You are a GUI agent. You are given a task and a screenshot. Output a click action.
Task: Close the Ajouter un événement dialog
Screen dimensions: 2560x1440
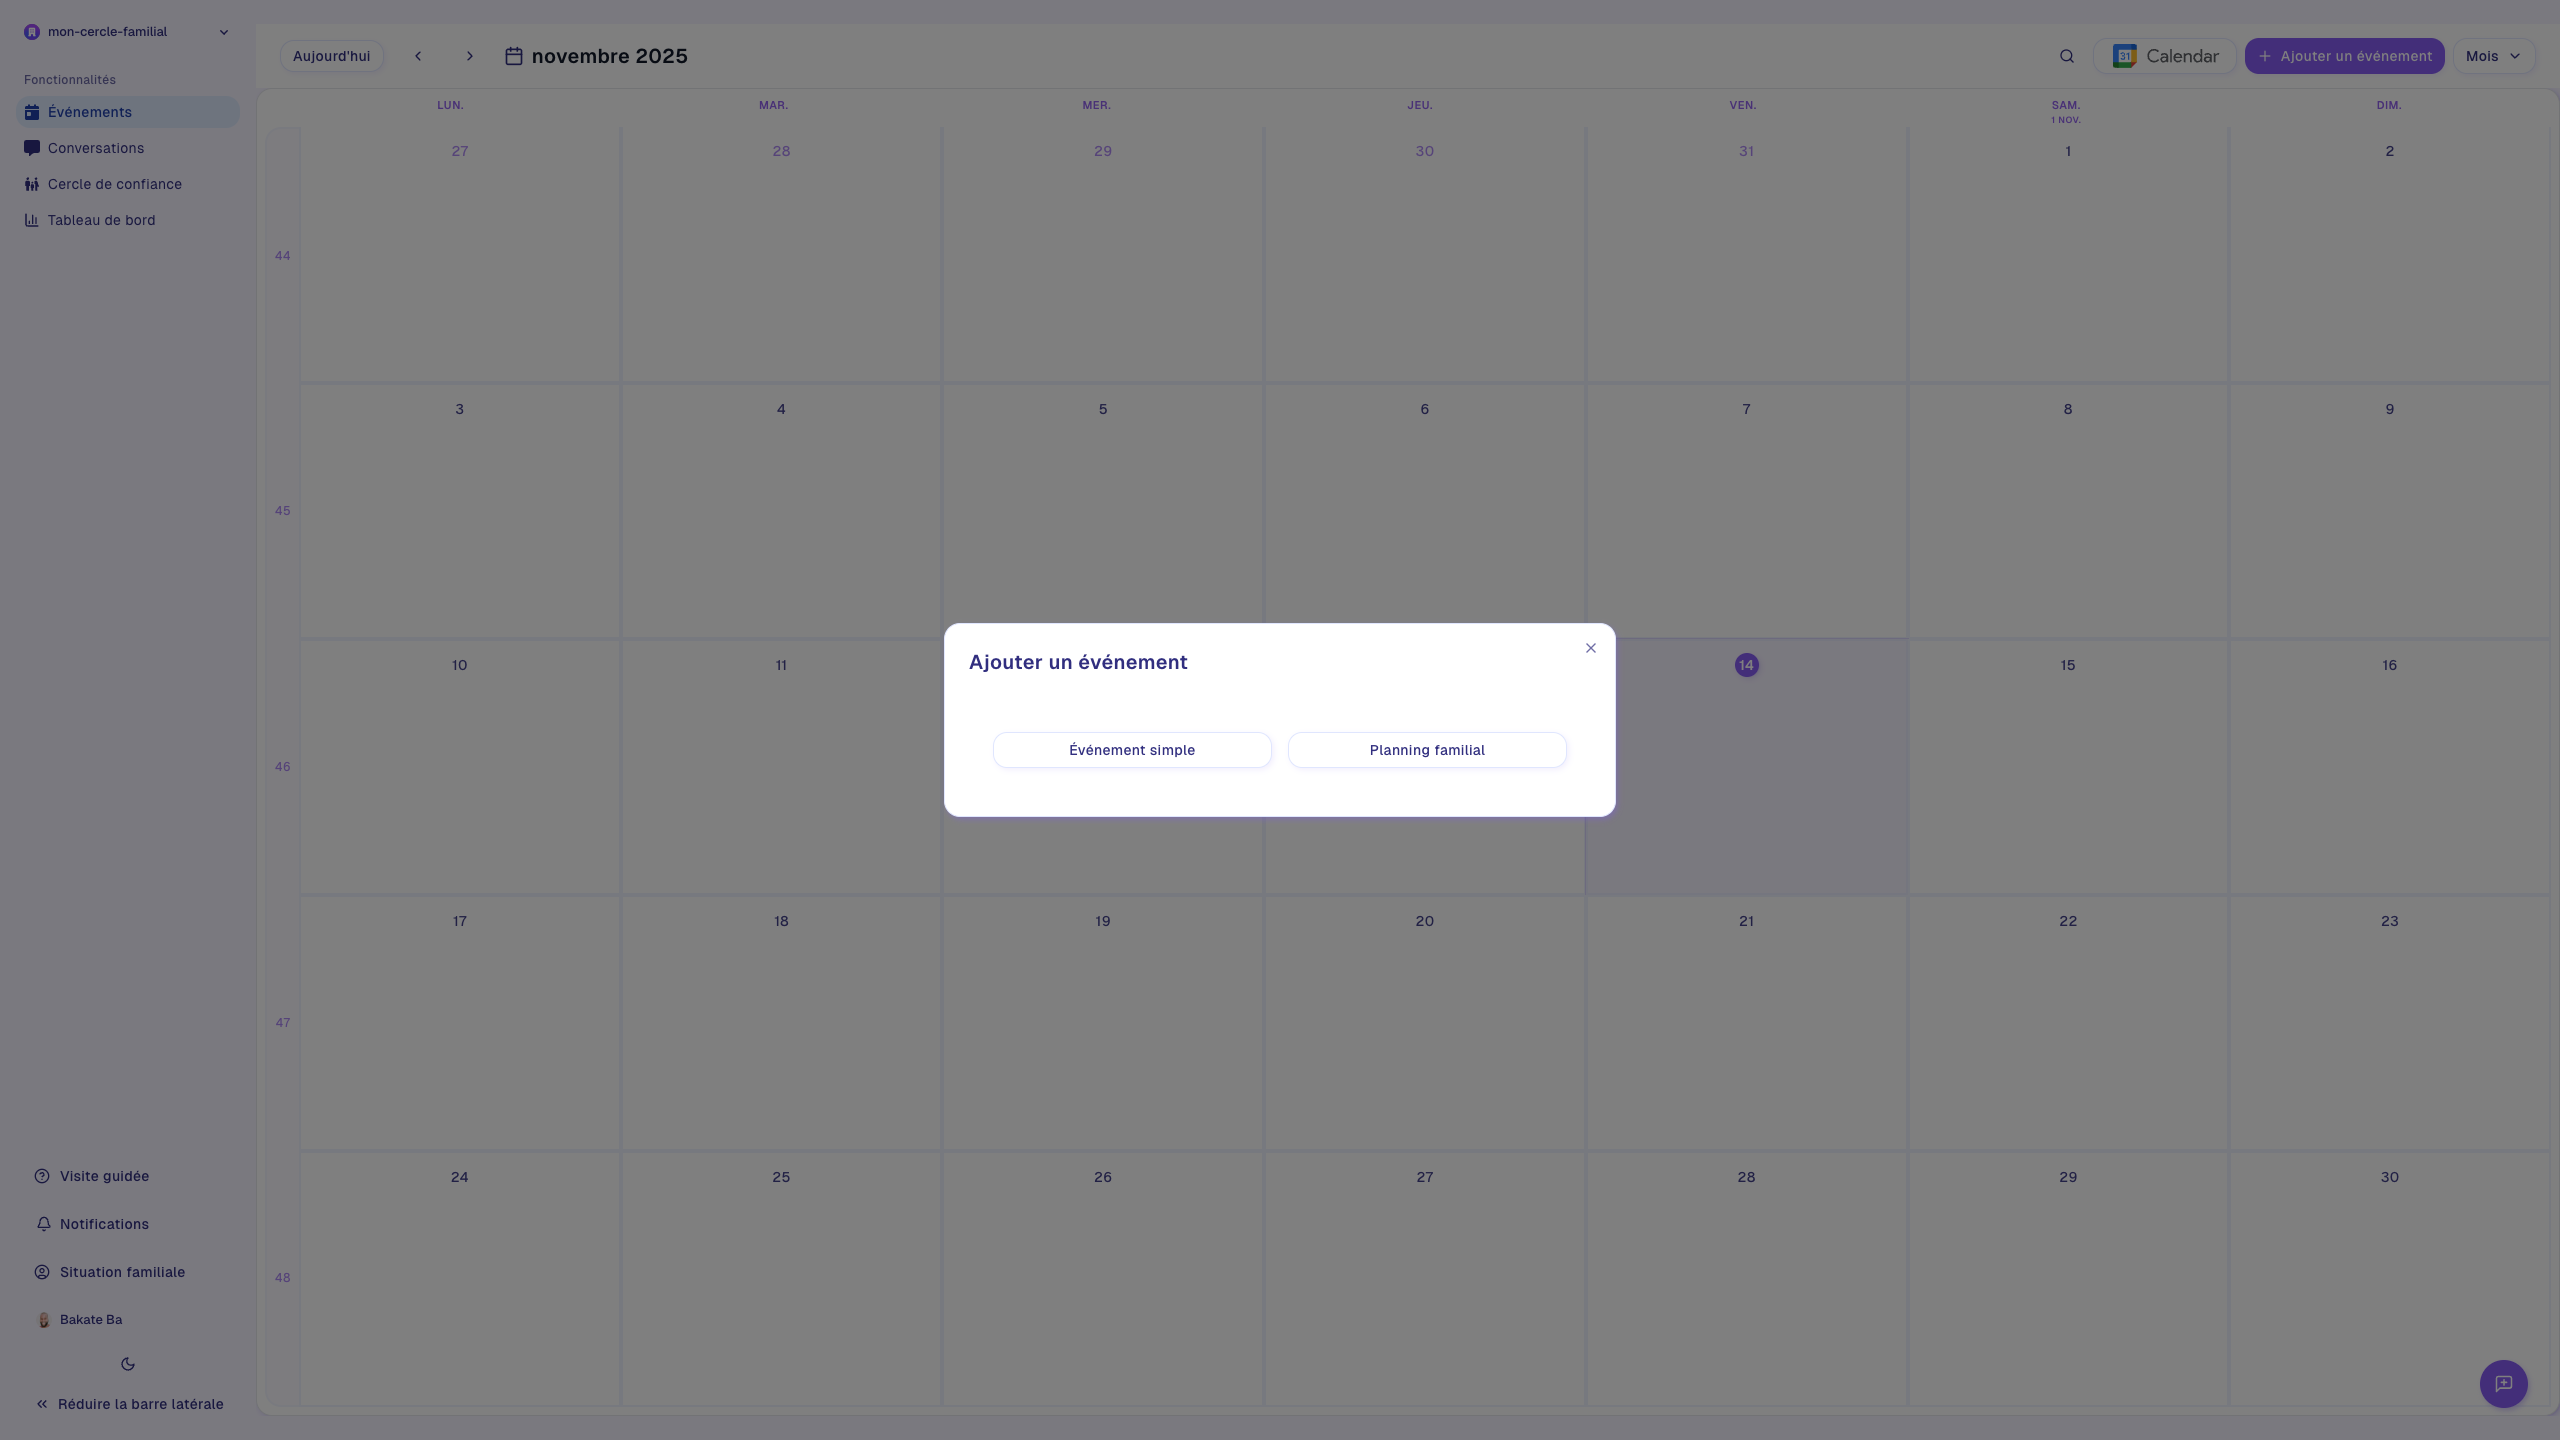click(x=1590, y=648)
